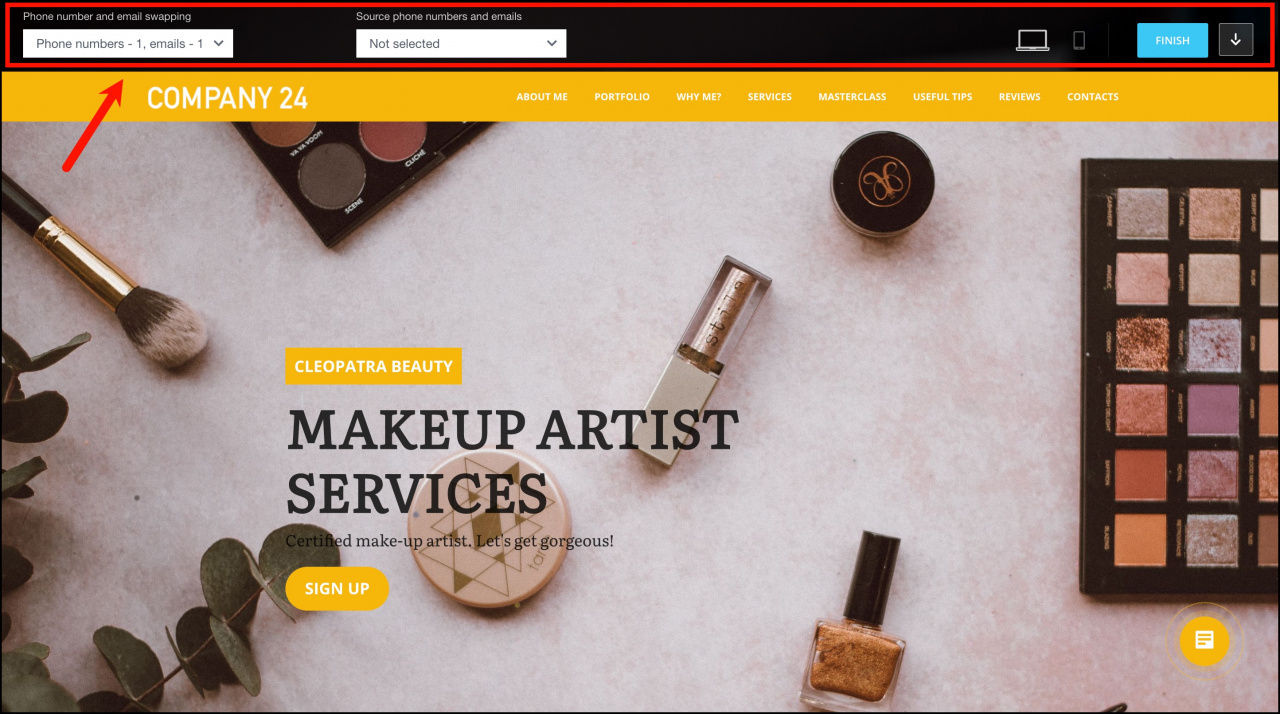Open the CONTACTS navigation link
This screenshot has width=1280, height=714.
[x=1093, y=97]
